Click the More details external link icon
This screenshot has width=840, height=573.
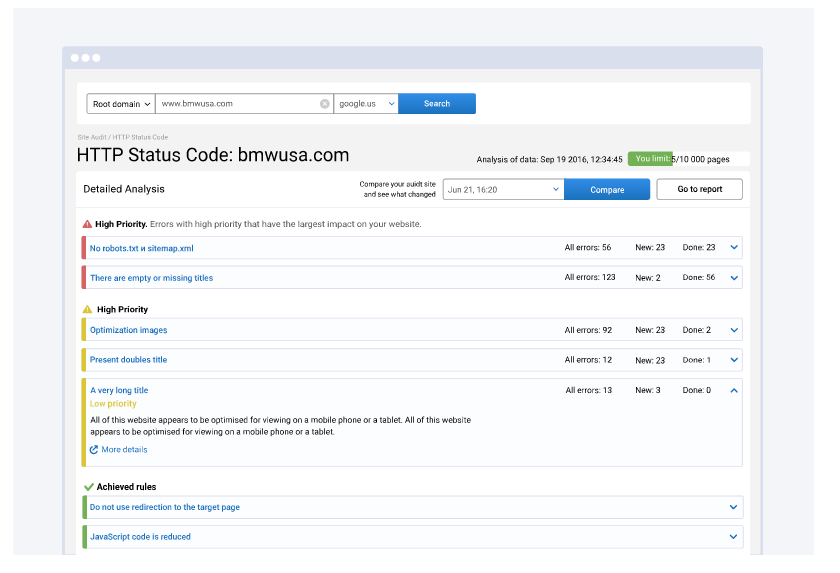(94, 450)
